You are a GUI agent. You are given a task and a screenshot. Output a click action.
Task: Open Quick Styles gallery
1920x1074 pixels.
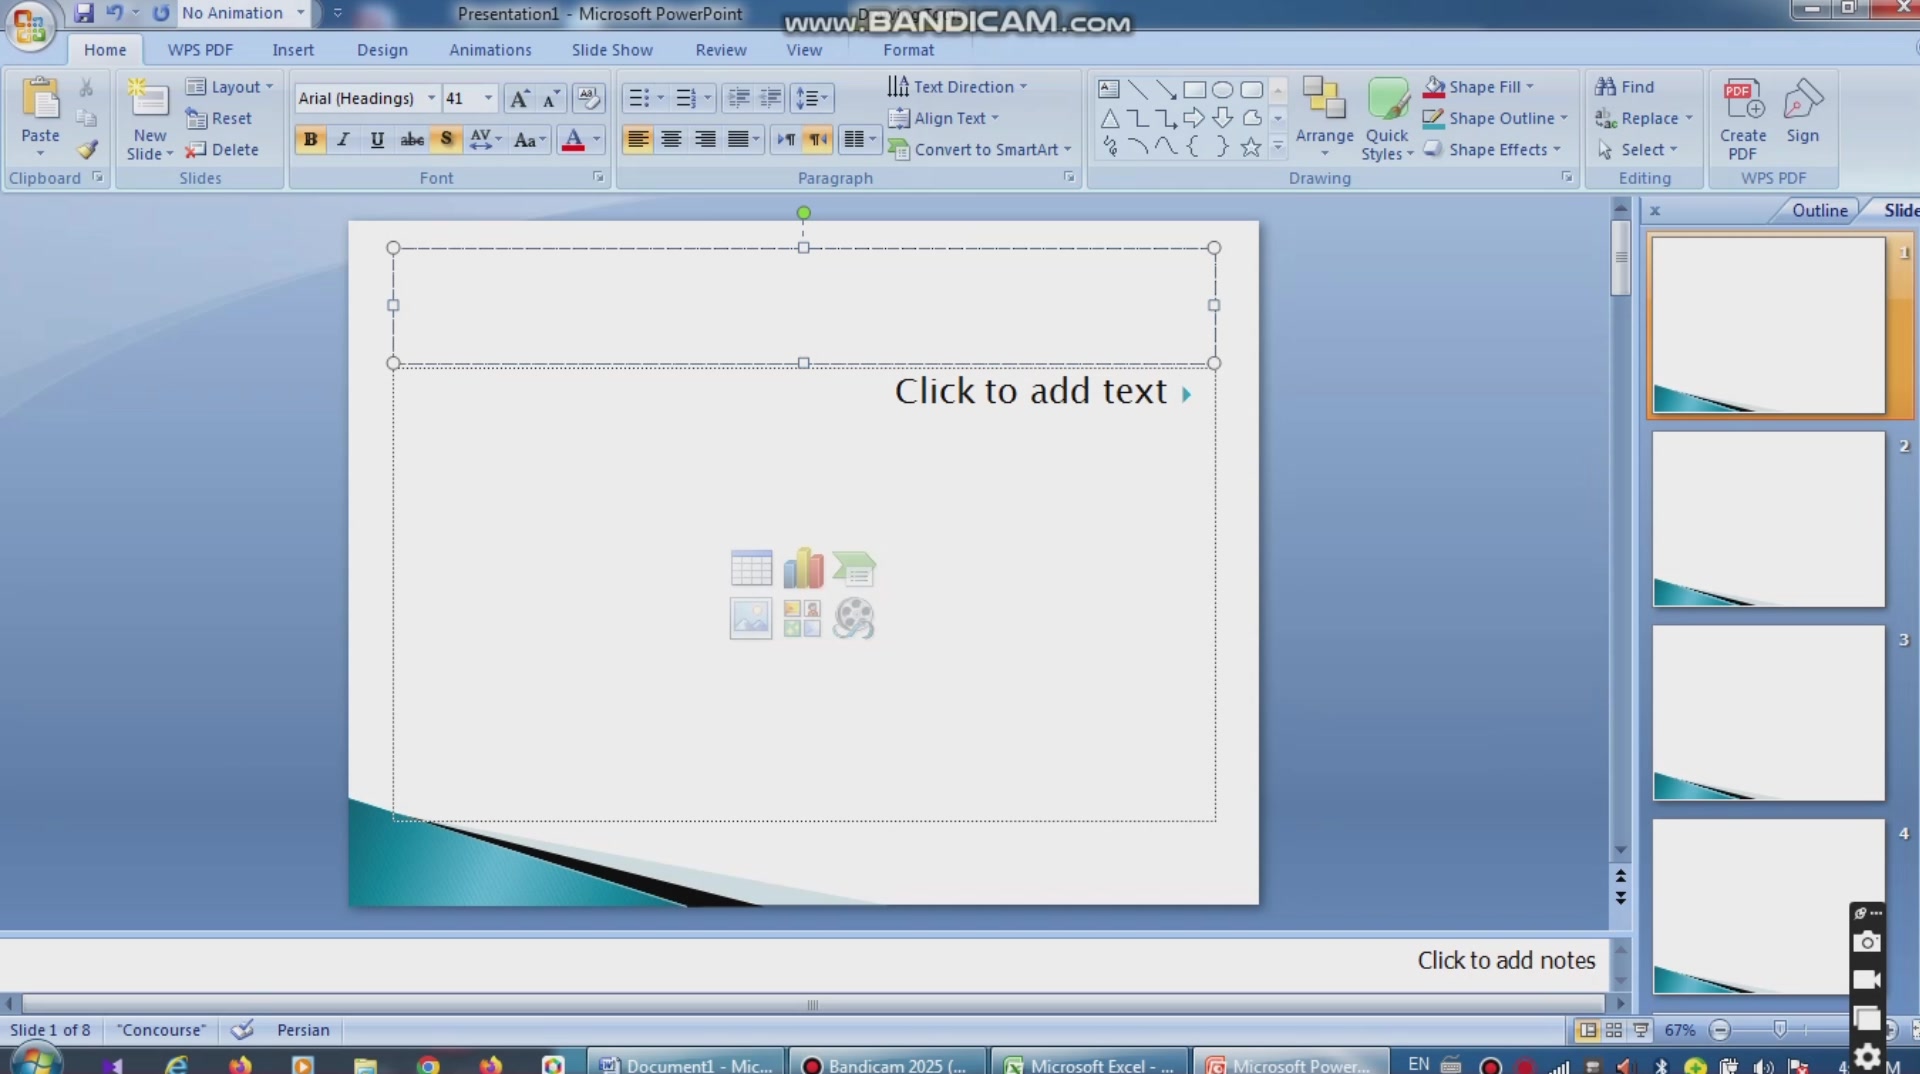coord(1387,118)
